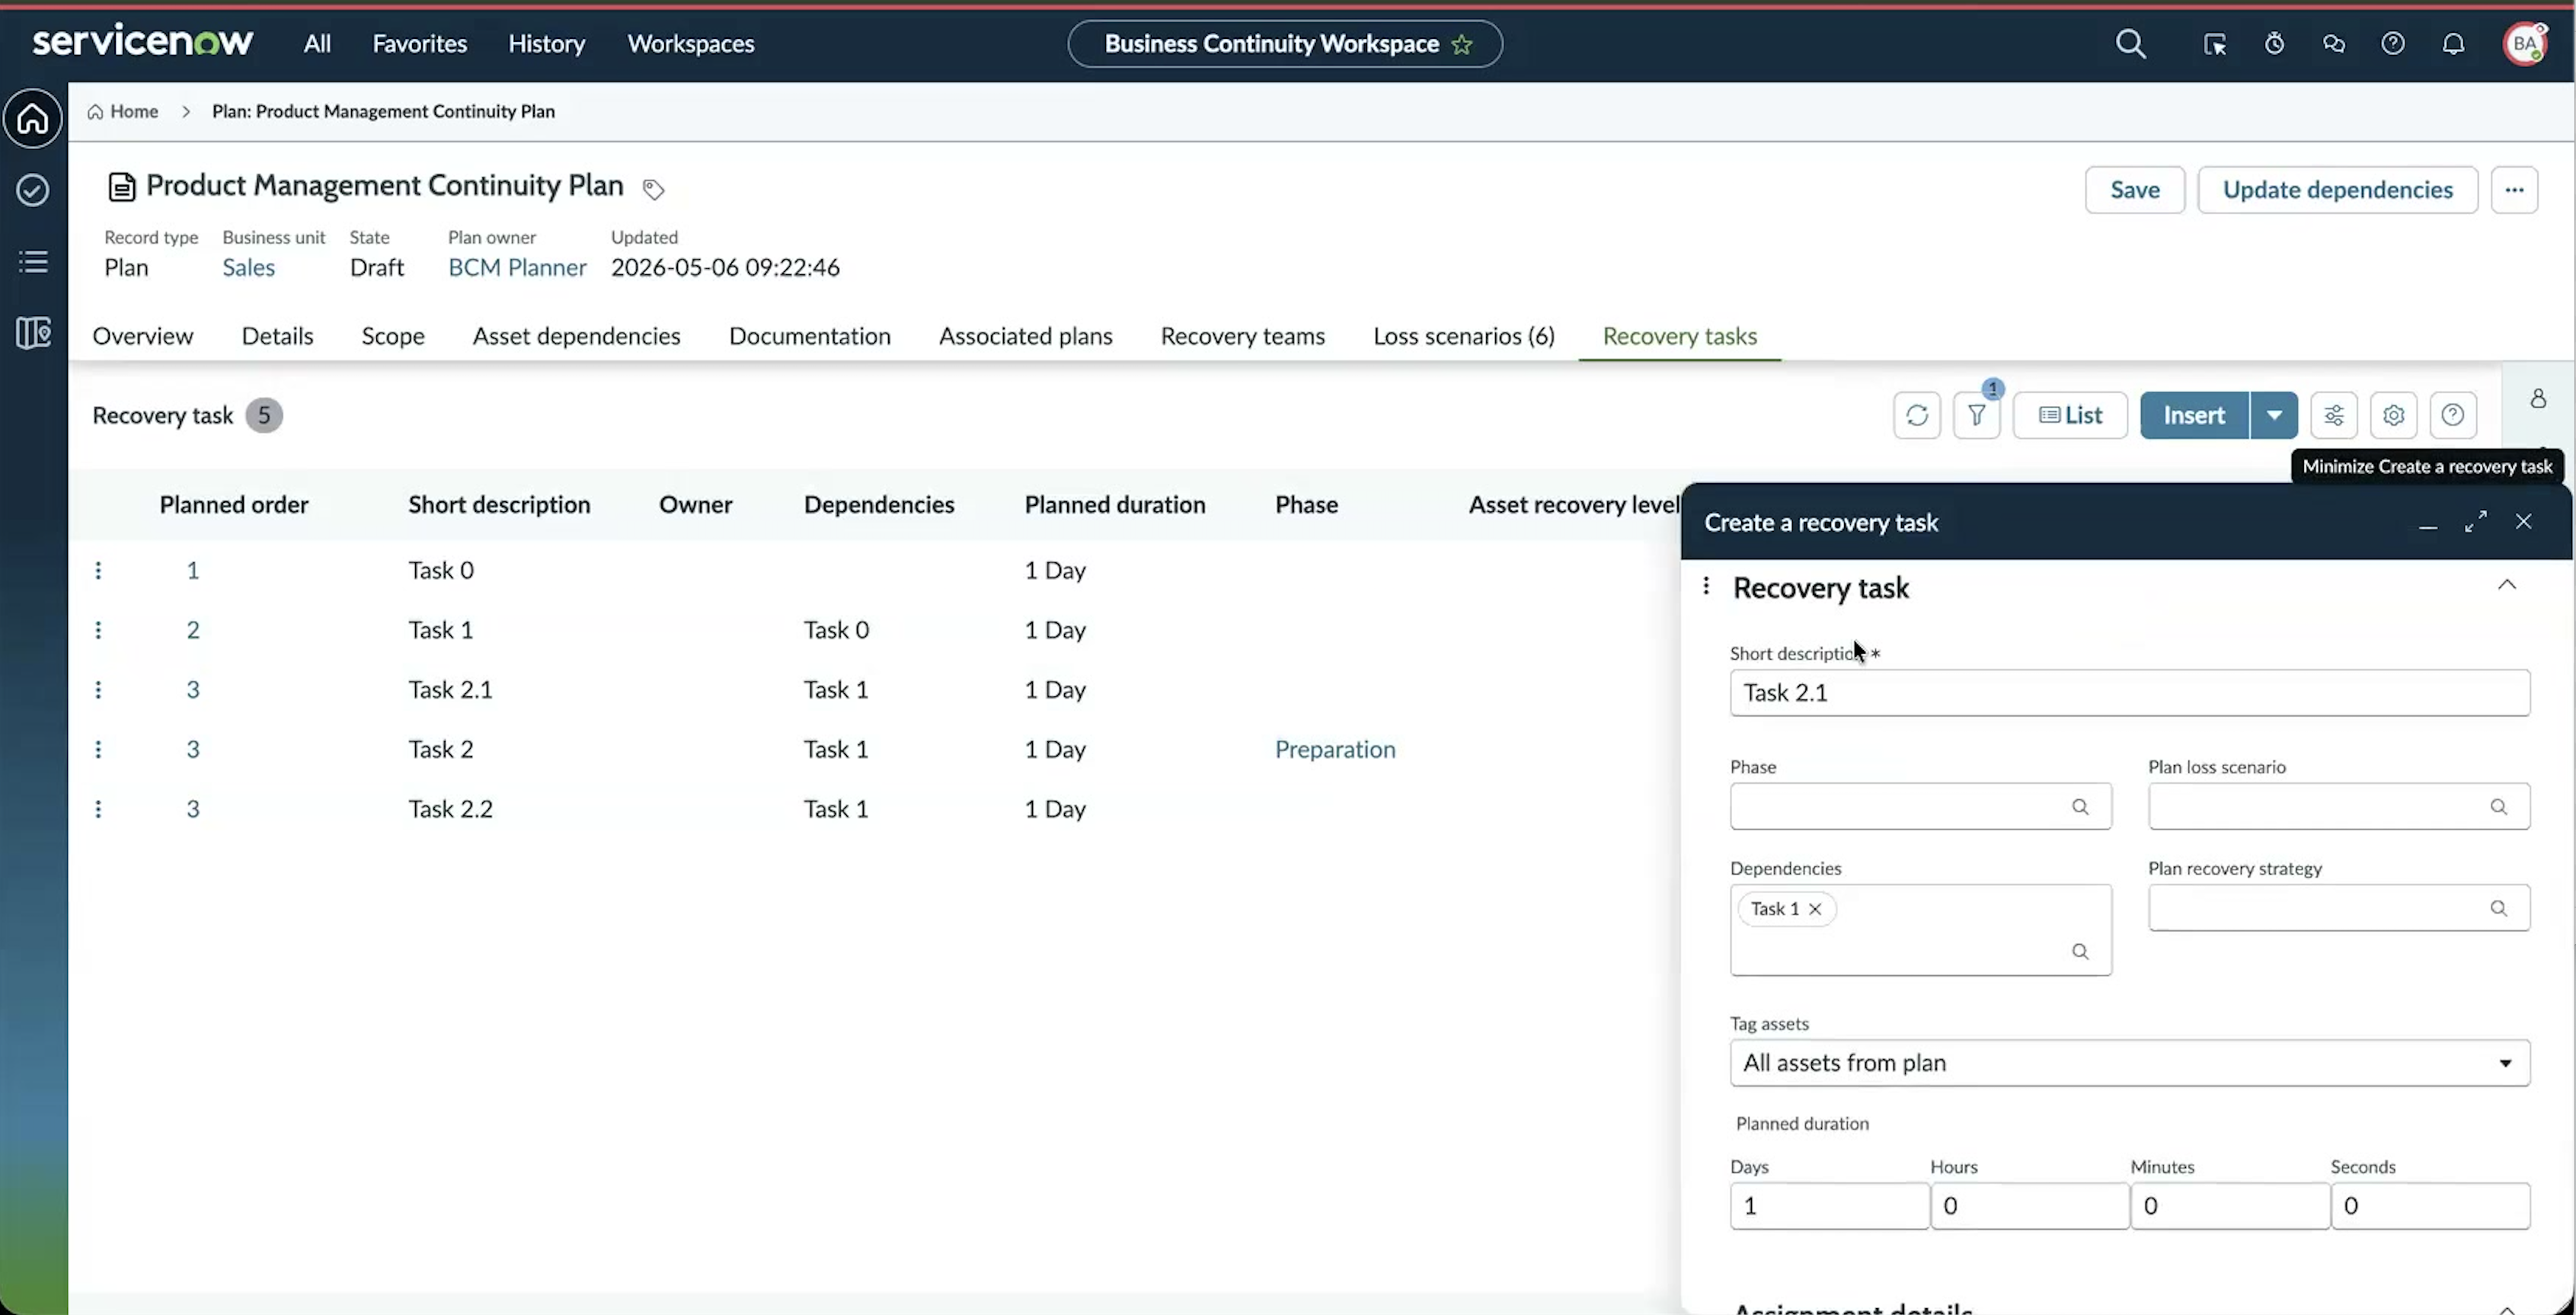Expand the Insert button dropdown arrow

(2274, 415)
